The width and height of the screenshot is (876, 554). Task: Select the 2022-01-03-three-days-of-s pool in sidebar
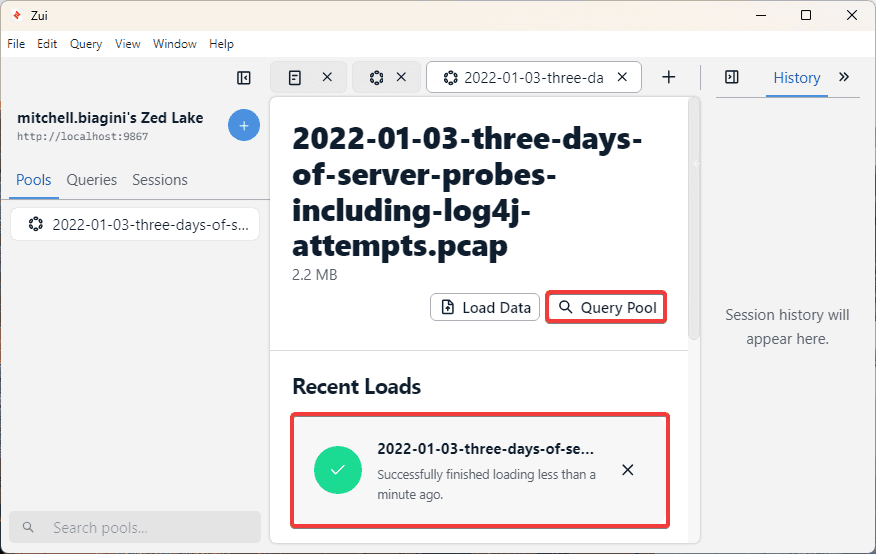(x=135, y=225)
